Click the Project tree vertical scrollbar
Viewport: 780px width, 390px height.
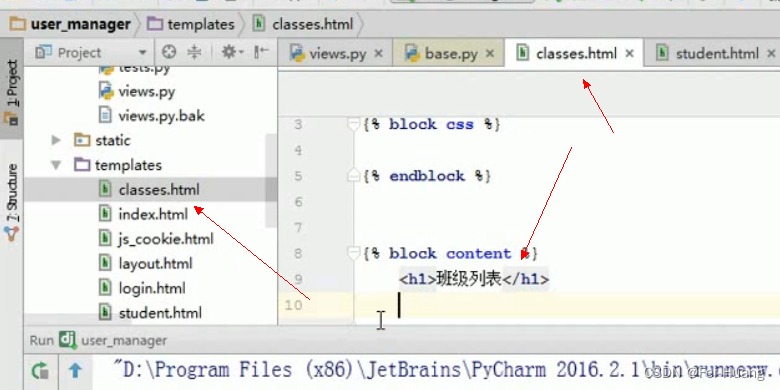(x=271, y=182)
